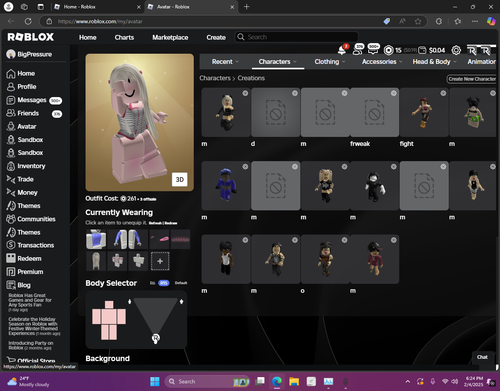Click the browser address bar
The width and height of the screenshot is (500, 391).
click(x=213, y=21)
